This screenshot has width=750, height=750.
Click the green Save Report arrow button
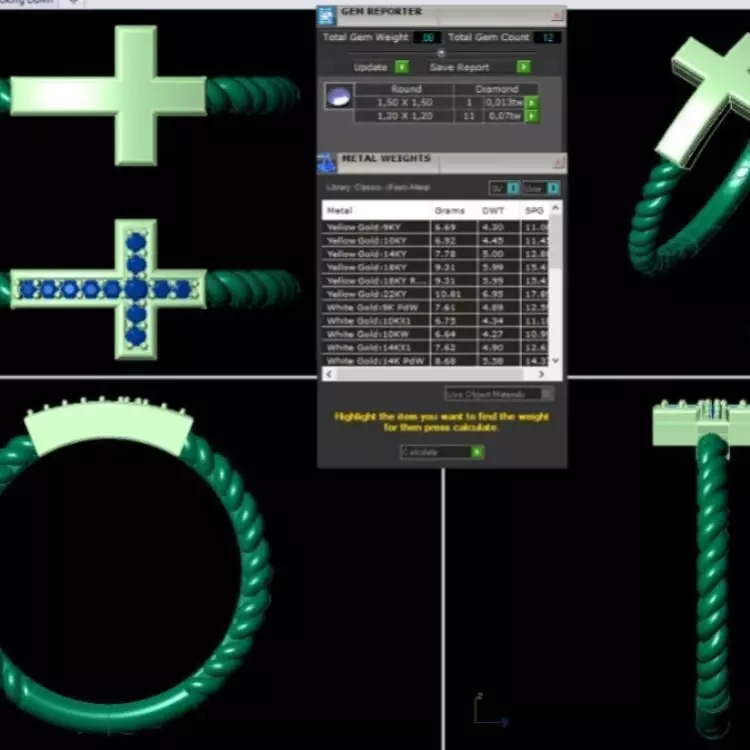pyautogui.click(x=524, y=67)
